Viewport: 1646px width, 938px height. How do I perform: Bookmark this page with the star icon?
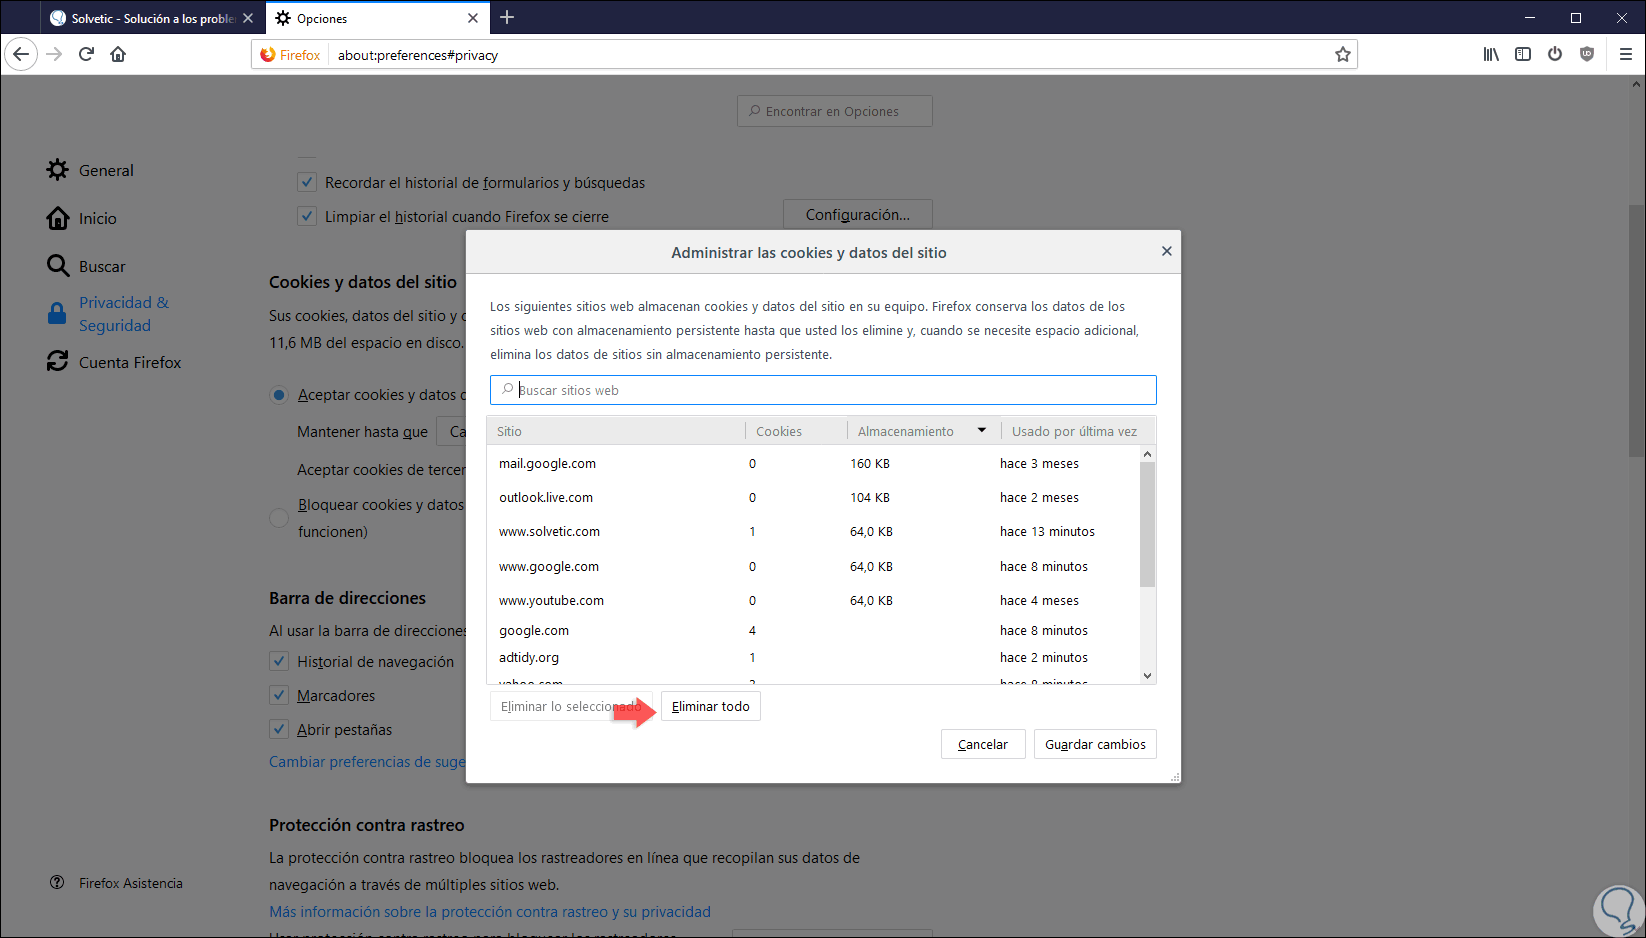tap(1343, 54)
